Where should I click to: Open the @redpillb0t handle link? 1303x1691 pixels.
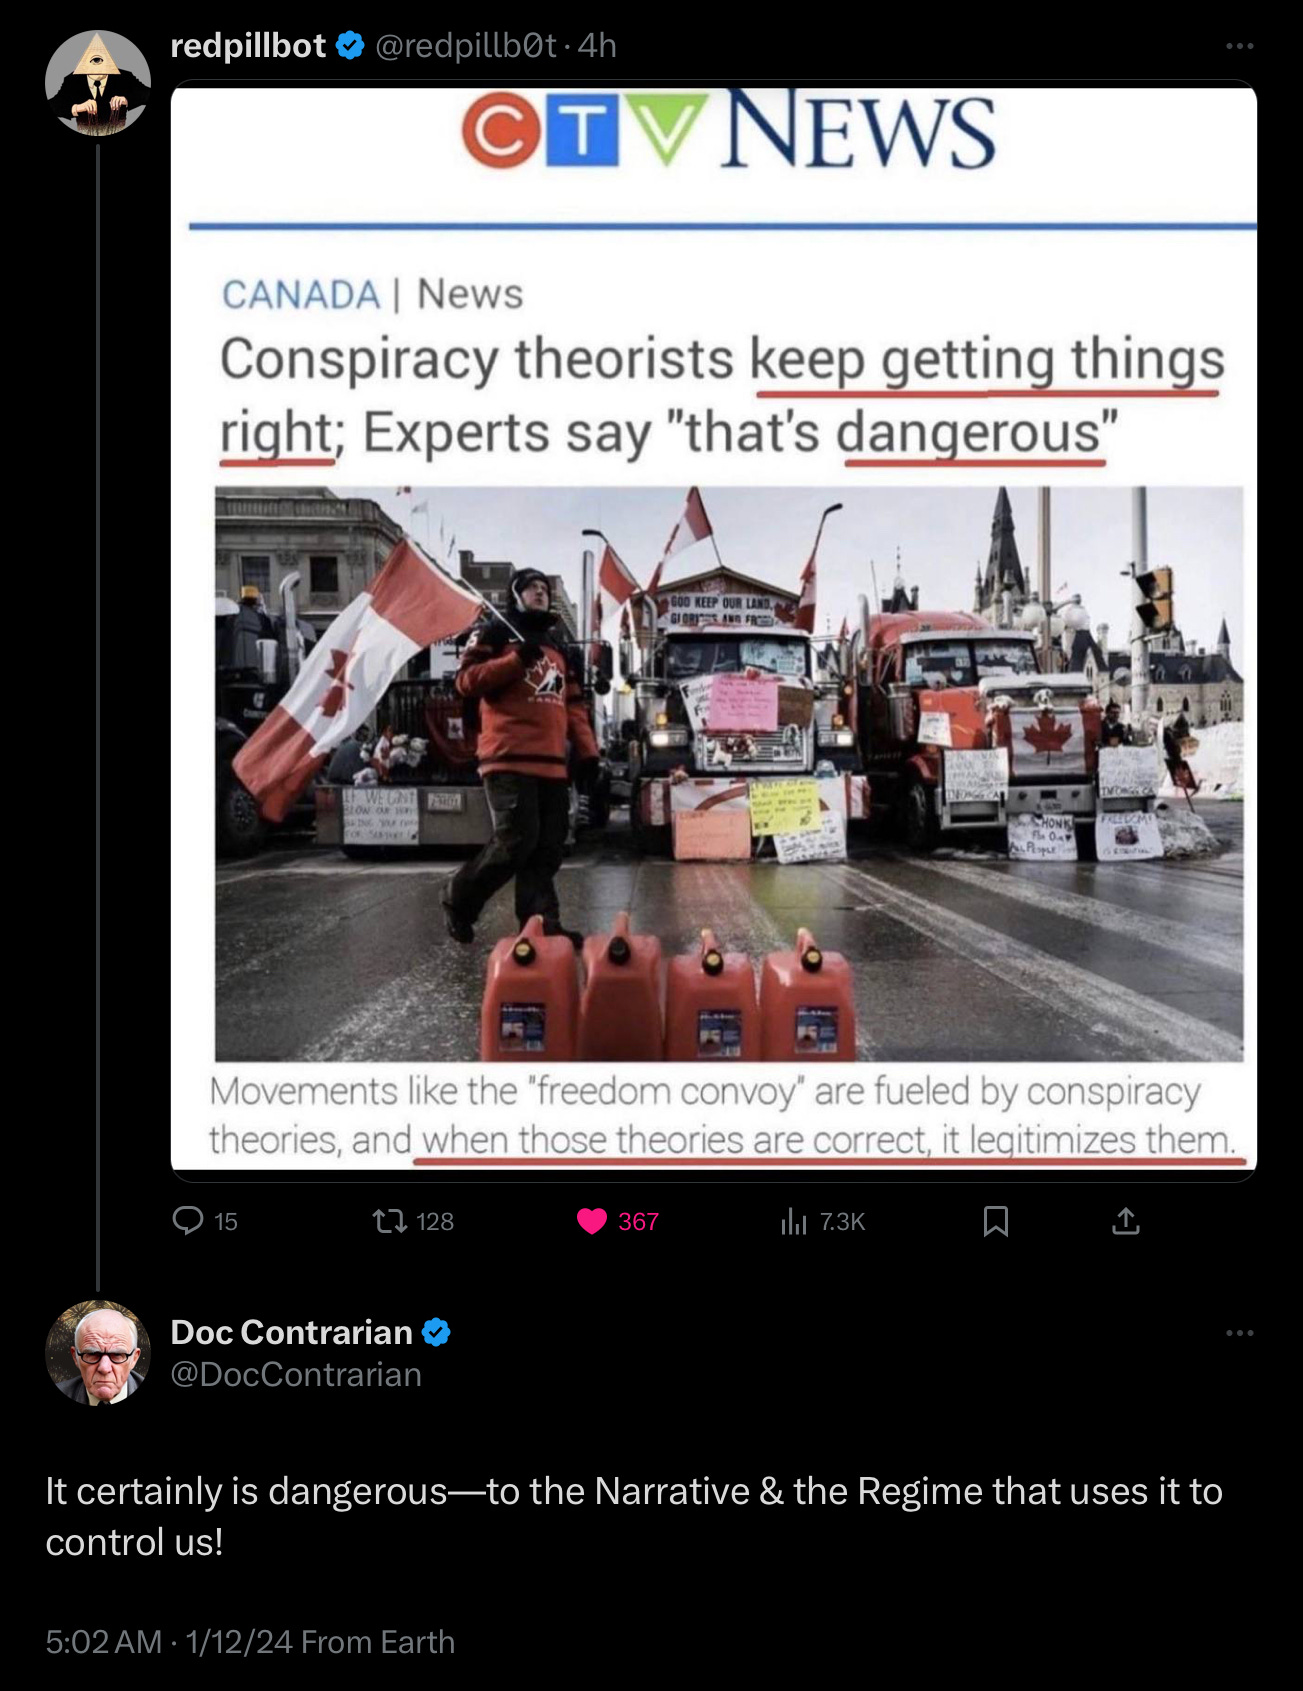point(465,45)
